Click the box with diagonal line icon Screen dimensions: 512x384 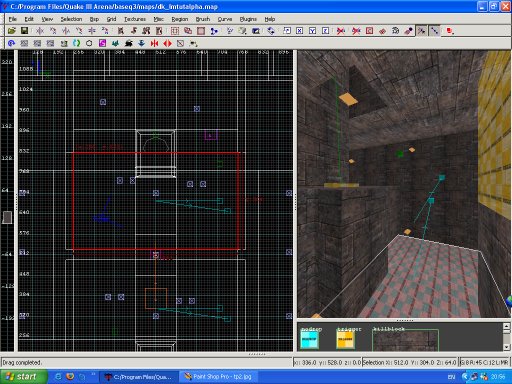[180, 43]
